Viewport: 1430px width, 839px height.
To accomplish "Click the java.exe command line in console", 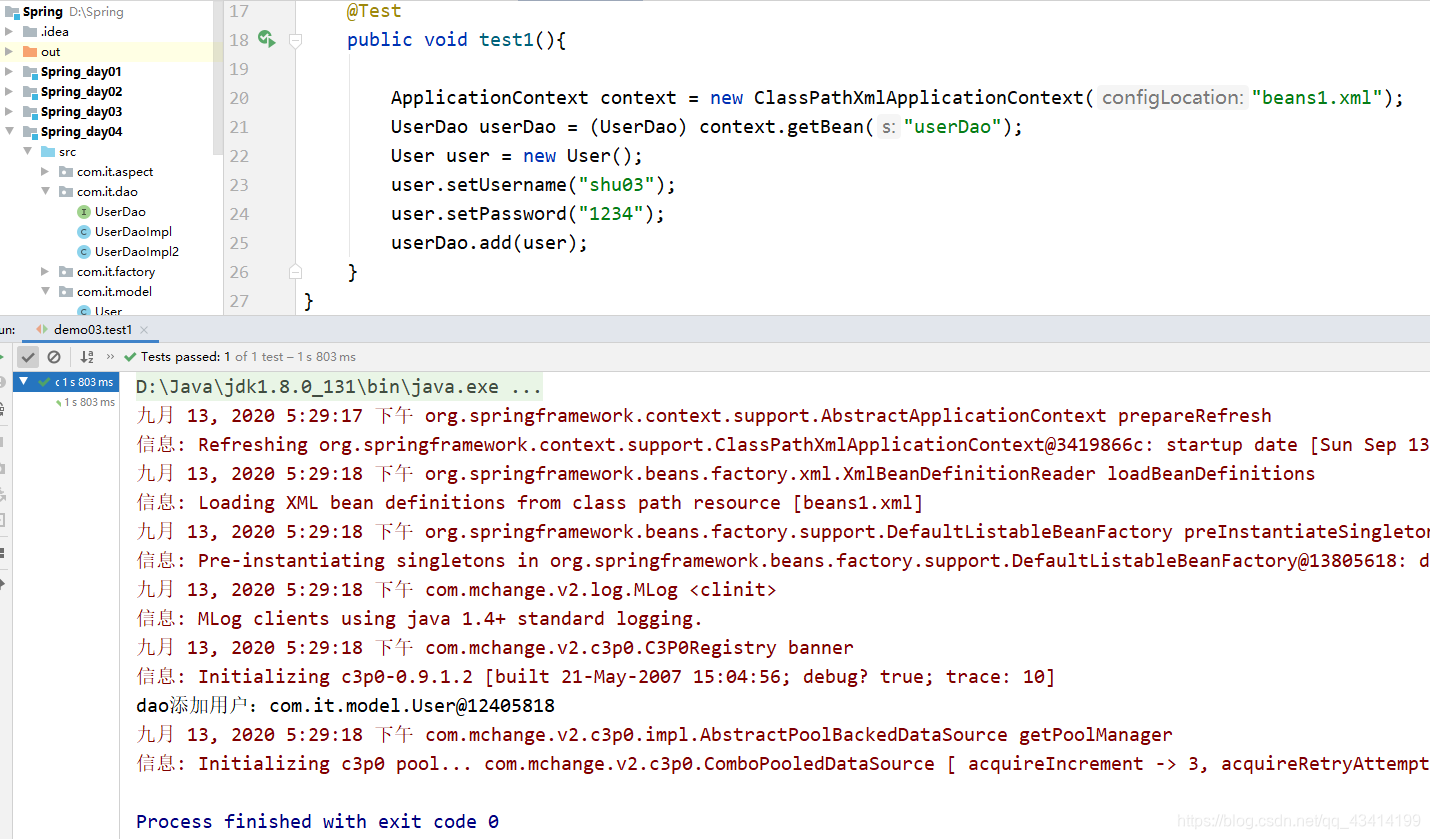I will [339, 386].
